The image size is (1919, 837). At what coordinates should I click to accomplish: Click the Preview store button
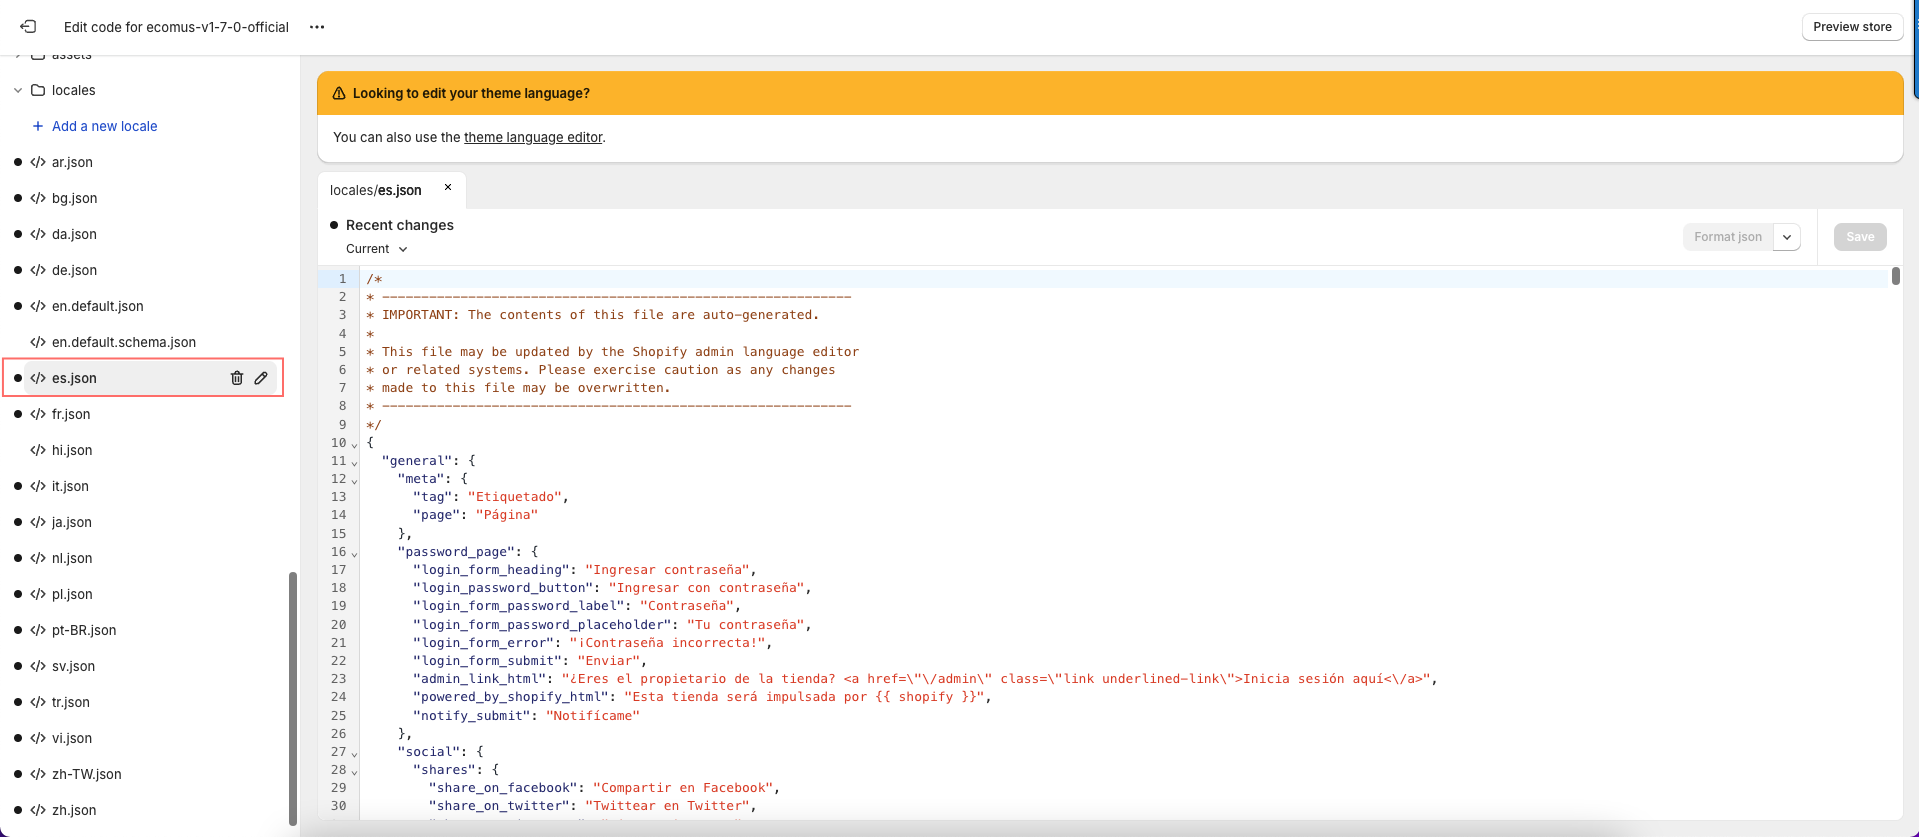click(1851, 27)
